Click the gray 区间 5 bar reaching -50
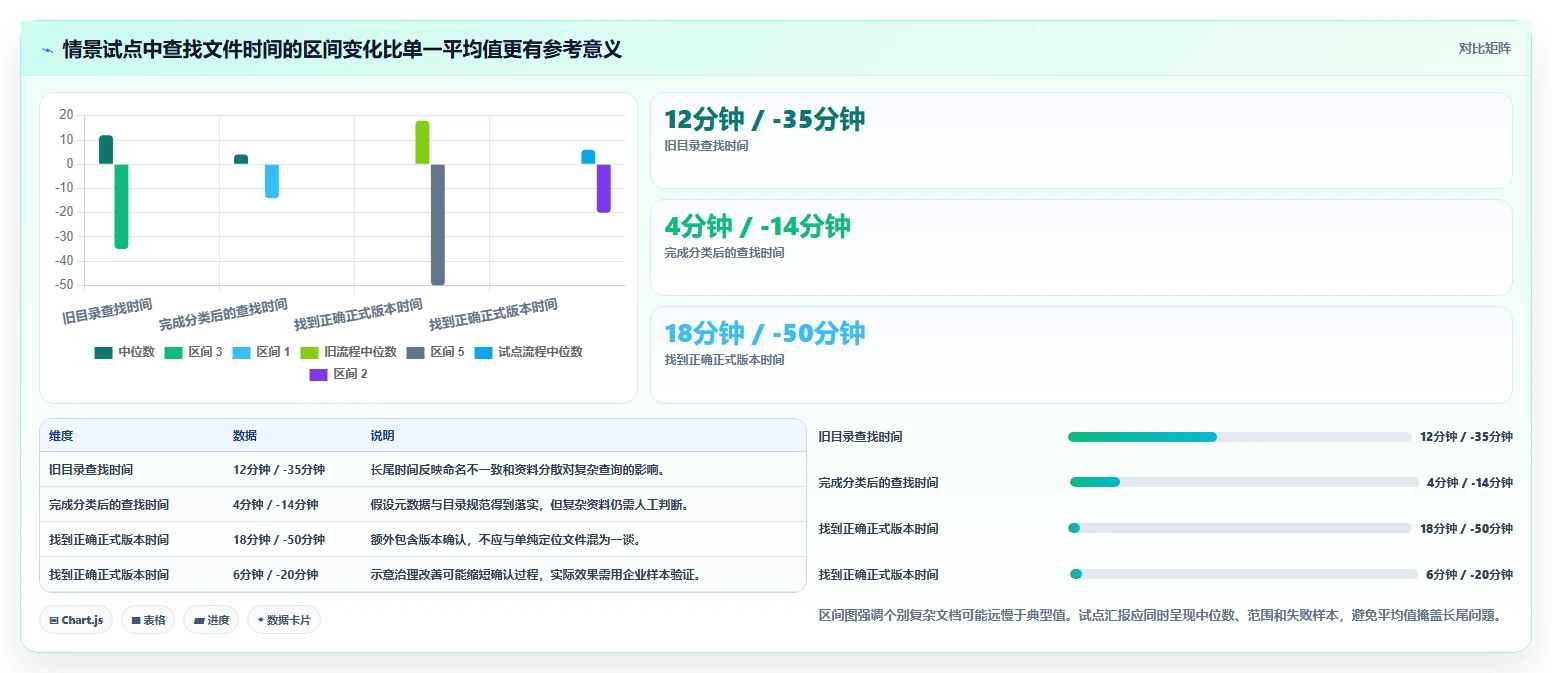1552x673 pixels. point(438,224)
